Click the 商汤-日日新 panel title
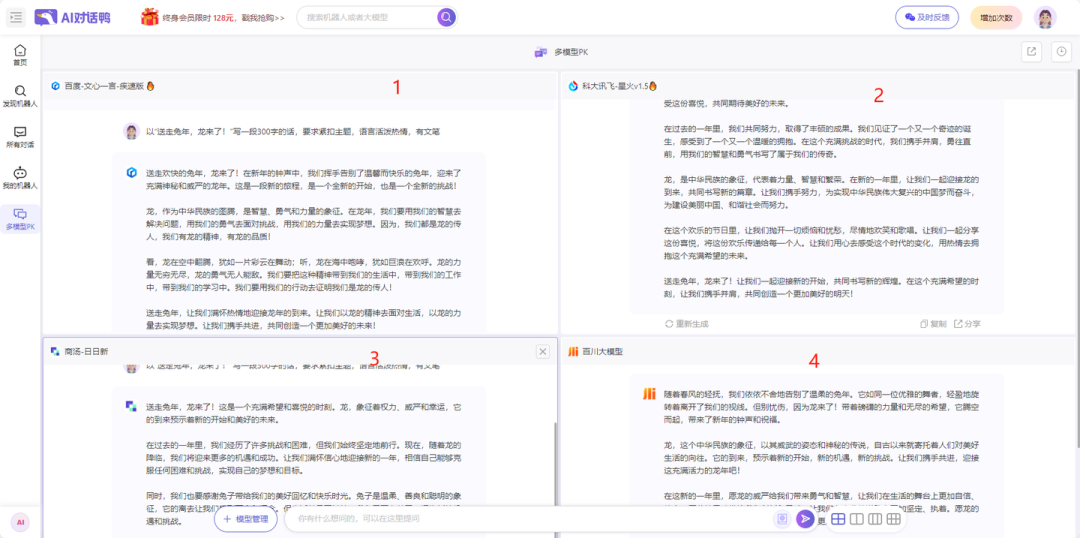Screen dimensions: 1080x538 click(86, 351)
